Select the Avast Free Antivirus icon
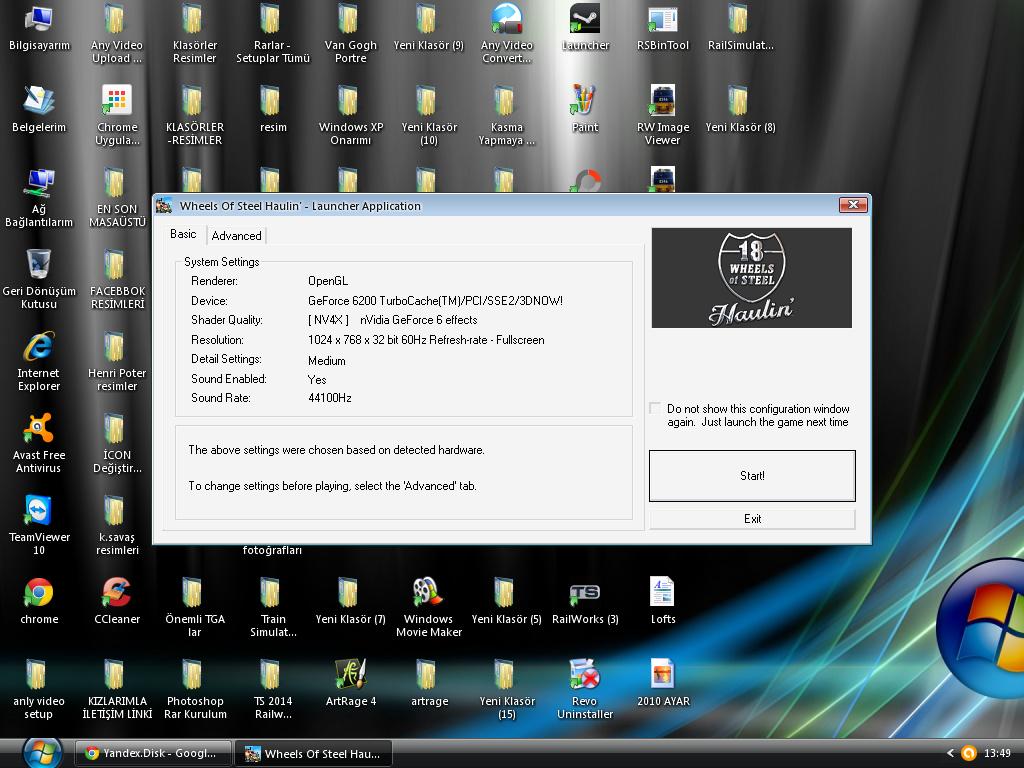 click(x=39, y=443)
